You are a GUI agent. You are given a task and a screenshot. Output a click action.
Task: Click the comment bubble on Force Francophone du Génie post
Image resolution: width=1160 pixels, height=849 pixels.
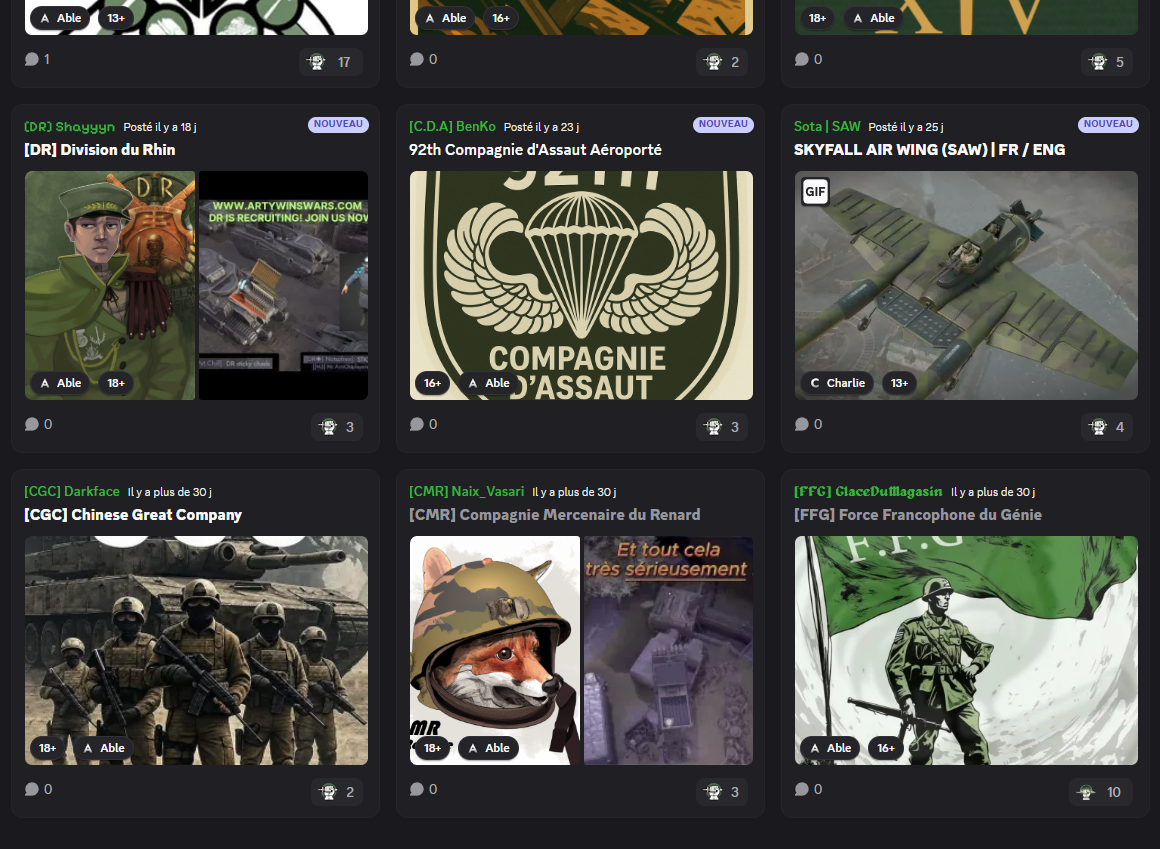802,789
